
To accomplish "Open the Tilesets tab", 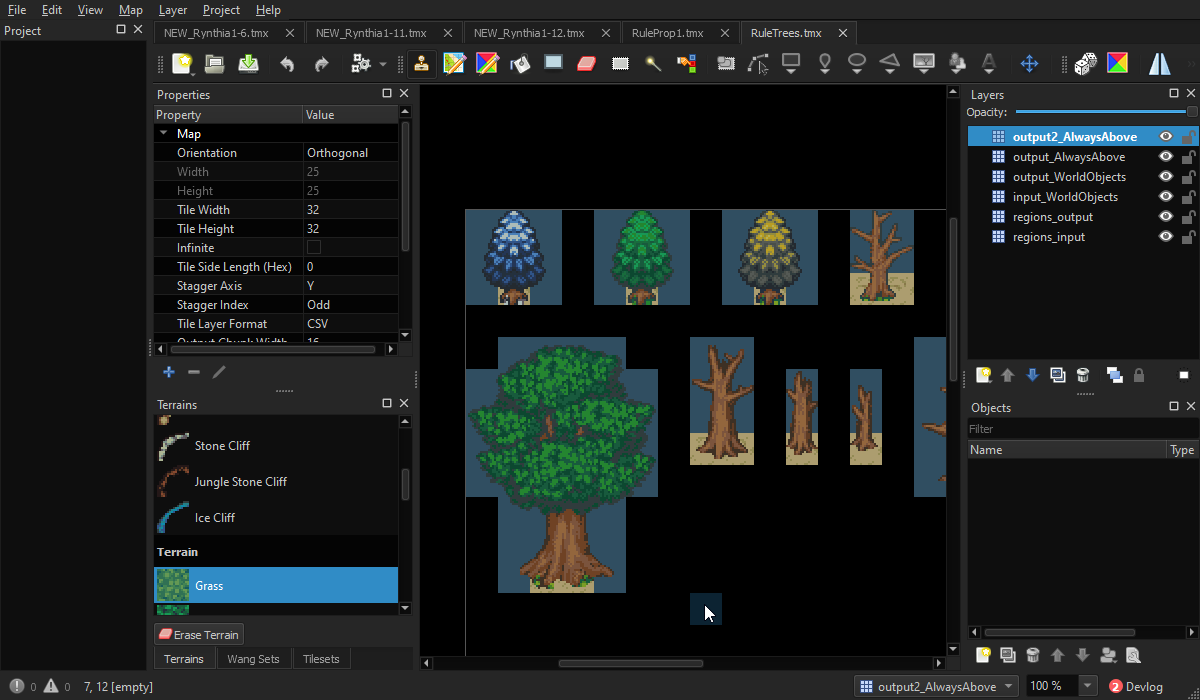I will coord(321,659).
